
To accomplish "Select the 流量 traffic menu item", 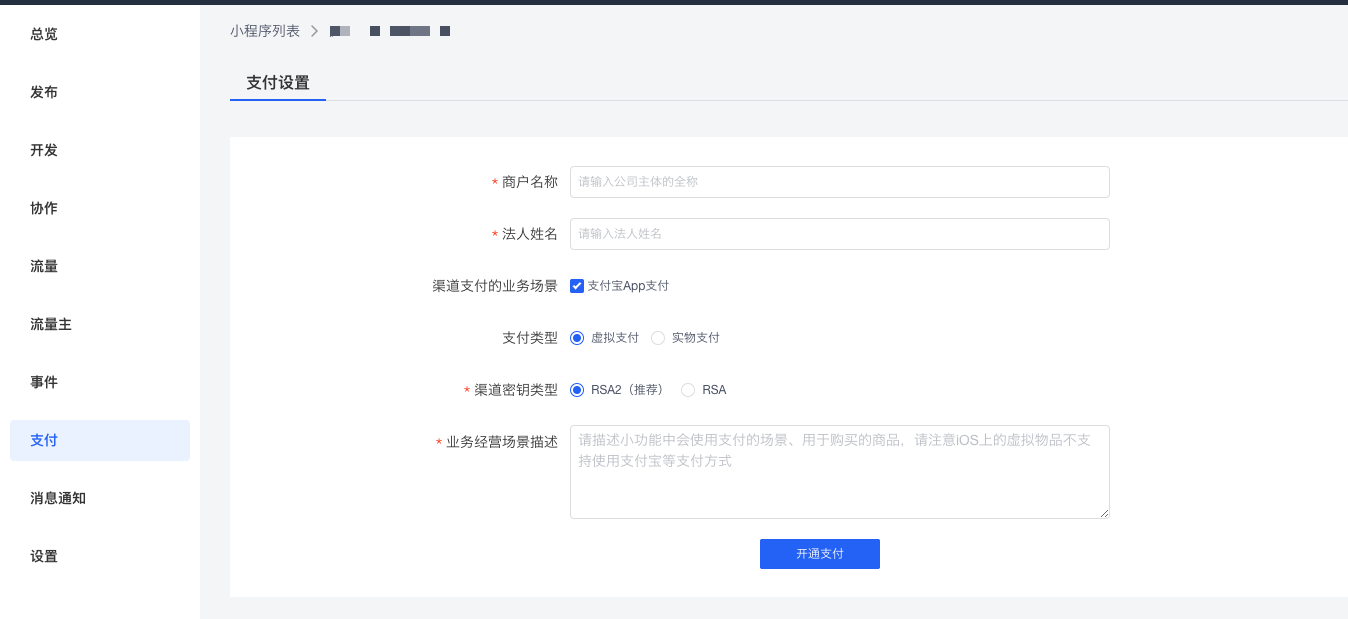I will (x=45, y=265).
